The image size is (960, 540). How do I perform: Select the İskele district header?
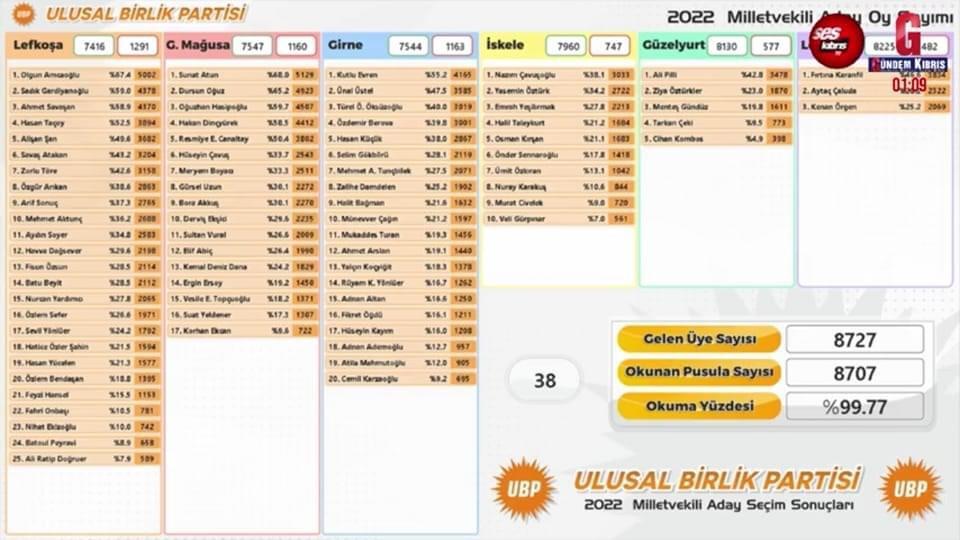point(506,46)
